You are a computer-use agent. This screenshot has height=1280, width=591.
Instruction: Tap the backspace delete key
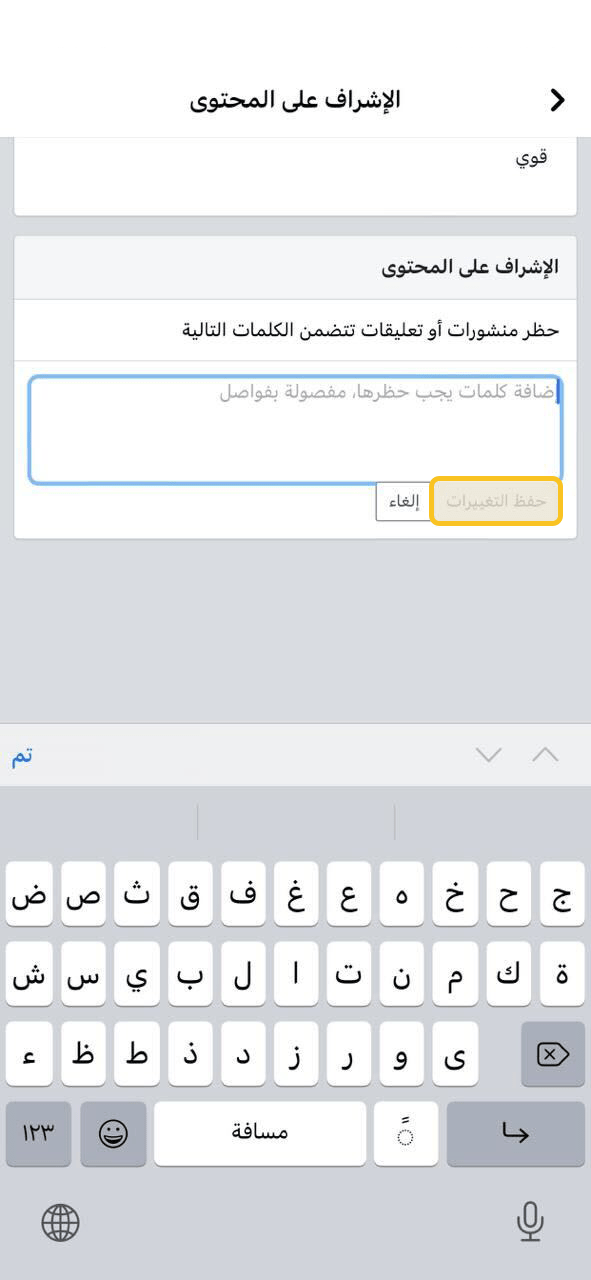553,1054
